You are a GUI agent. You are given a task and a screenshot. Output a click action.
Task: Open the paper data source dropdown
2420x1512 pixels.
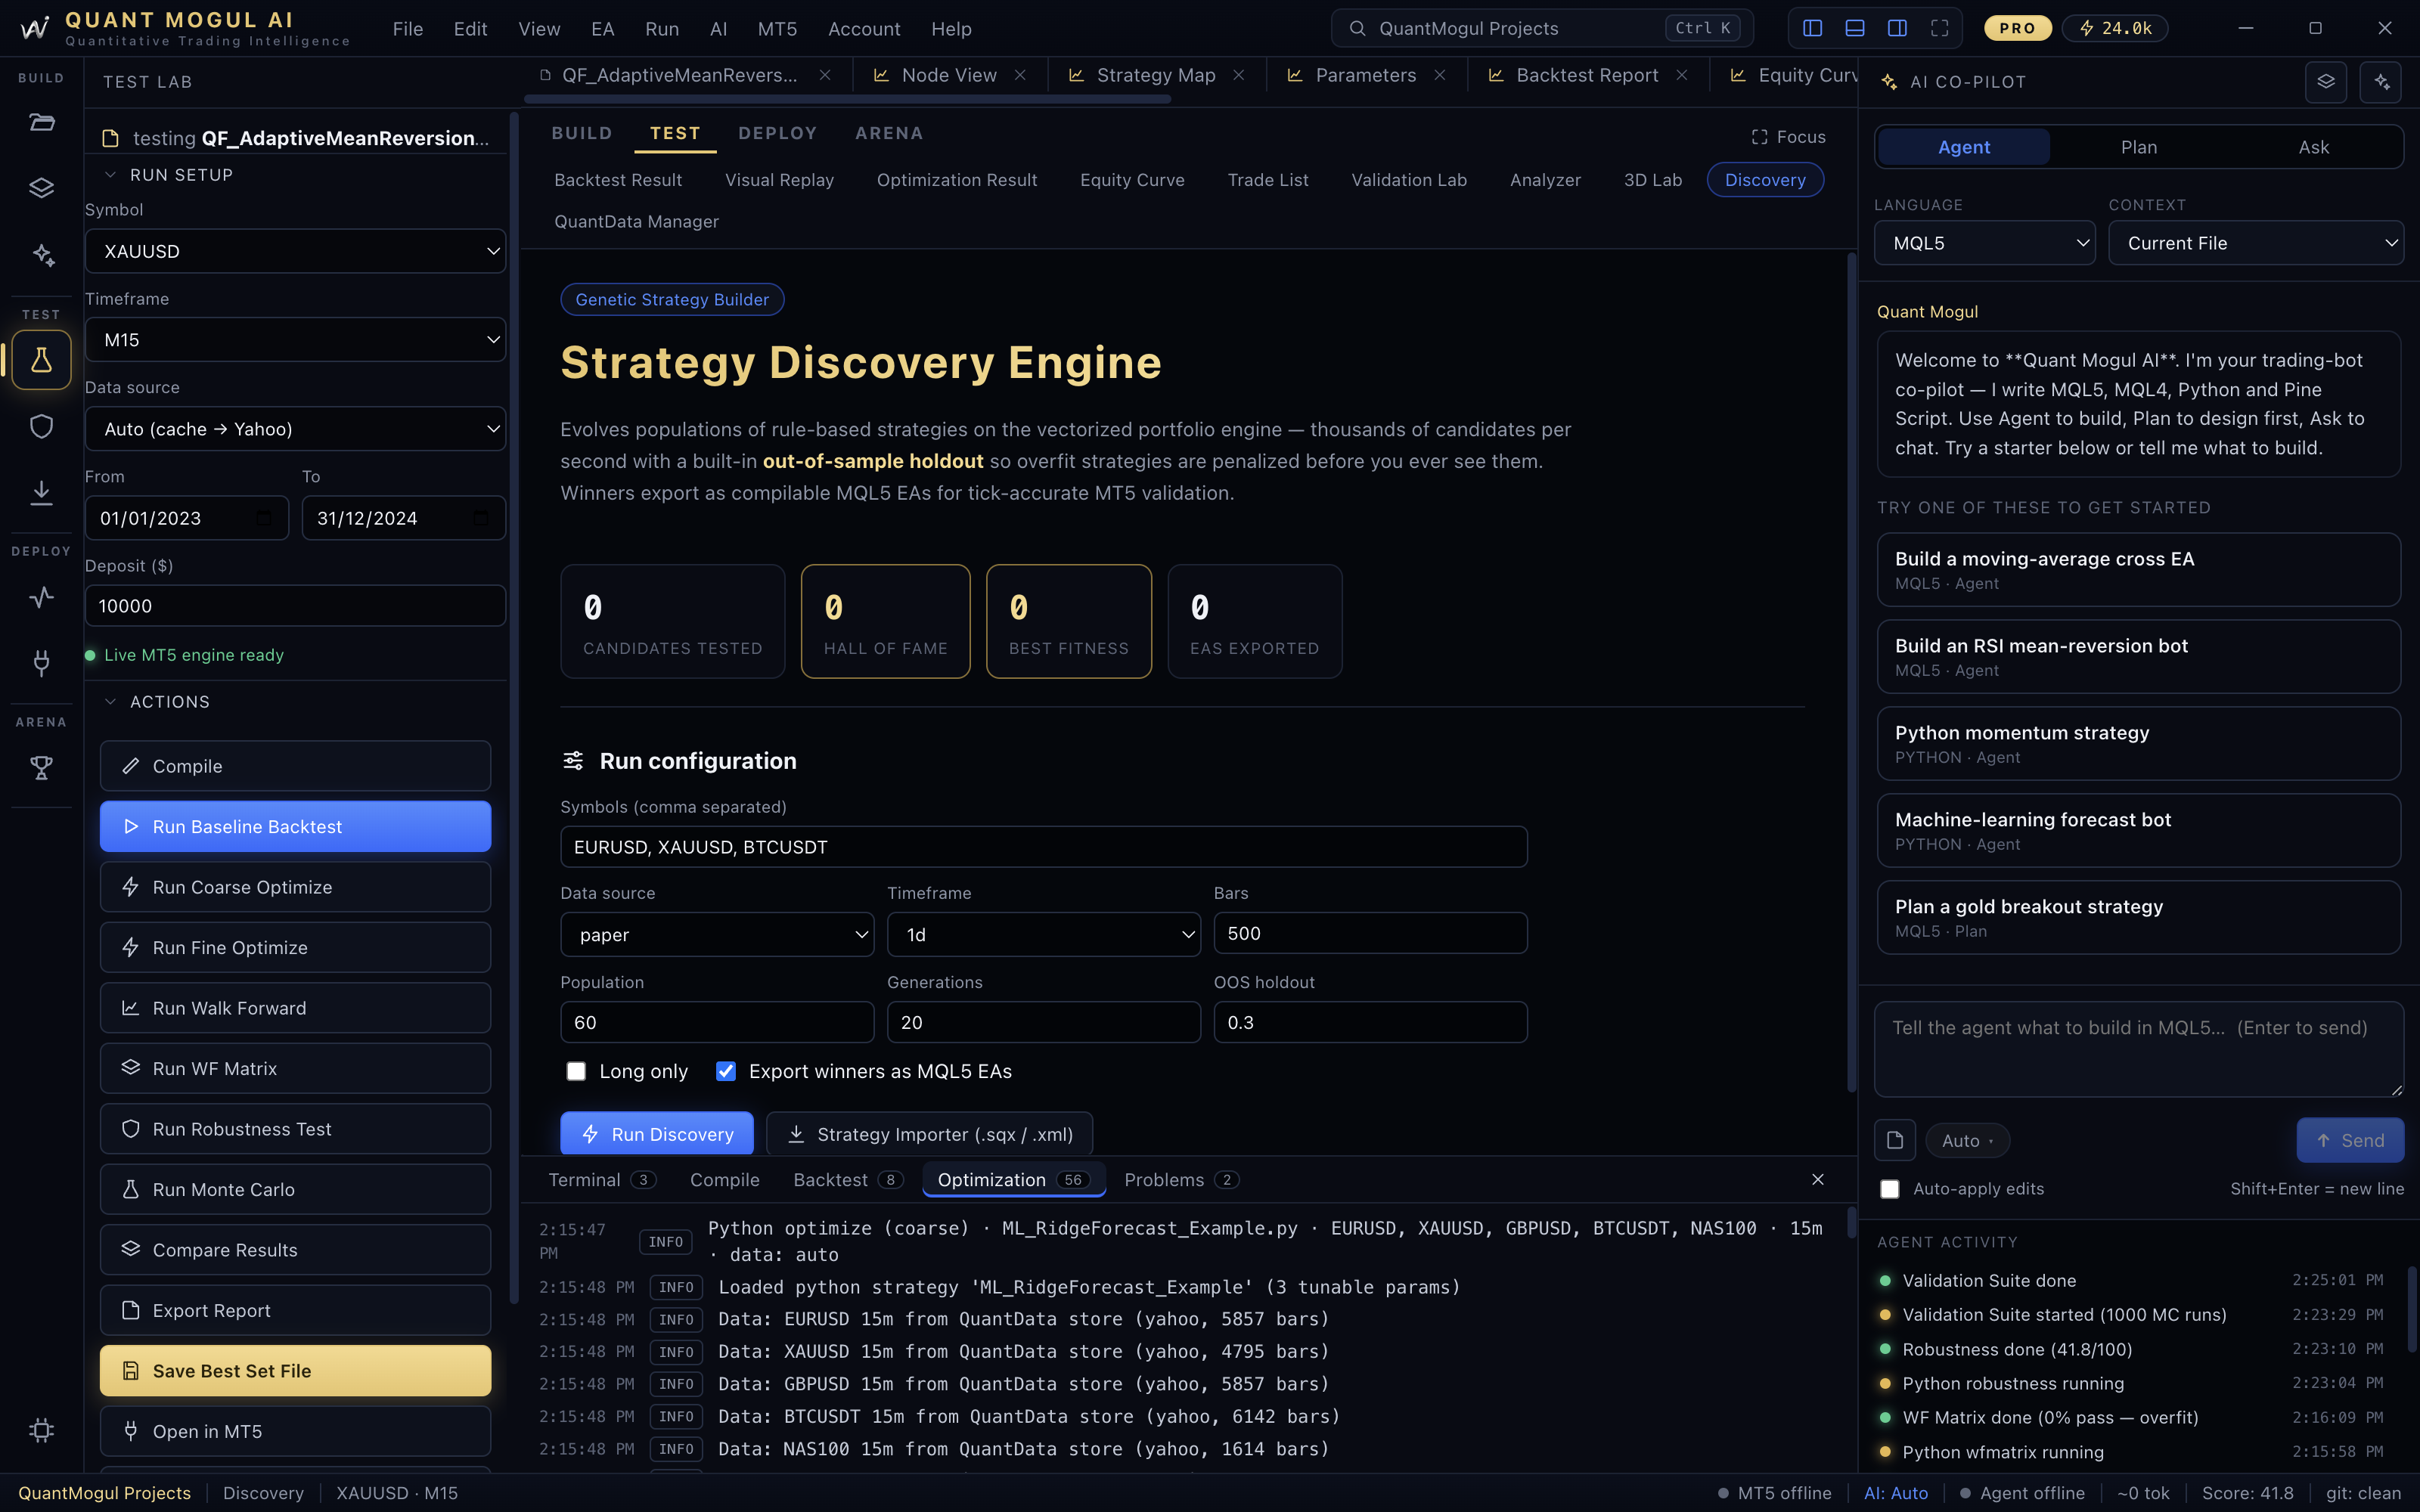(x=717, y=934)
